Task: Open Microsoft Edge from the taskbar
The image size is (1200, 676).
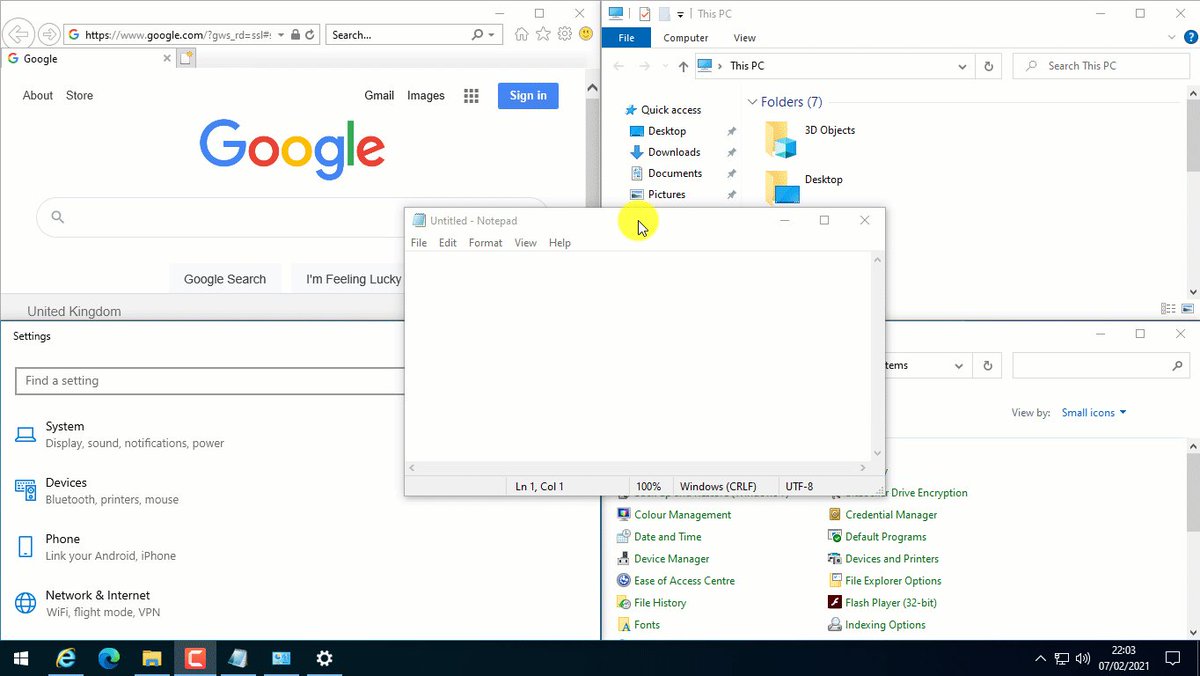Action: [108, 659]
